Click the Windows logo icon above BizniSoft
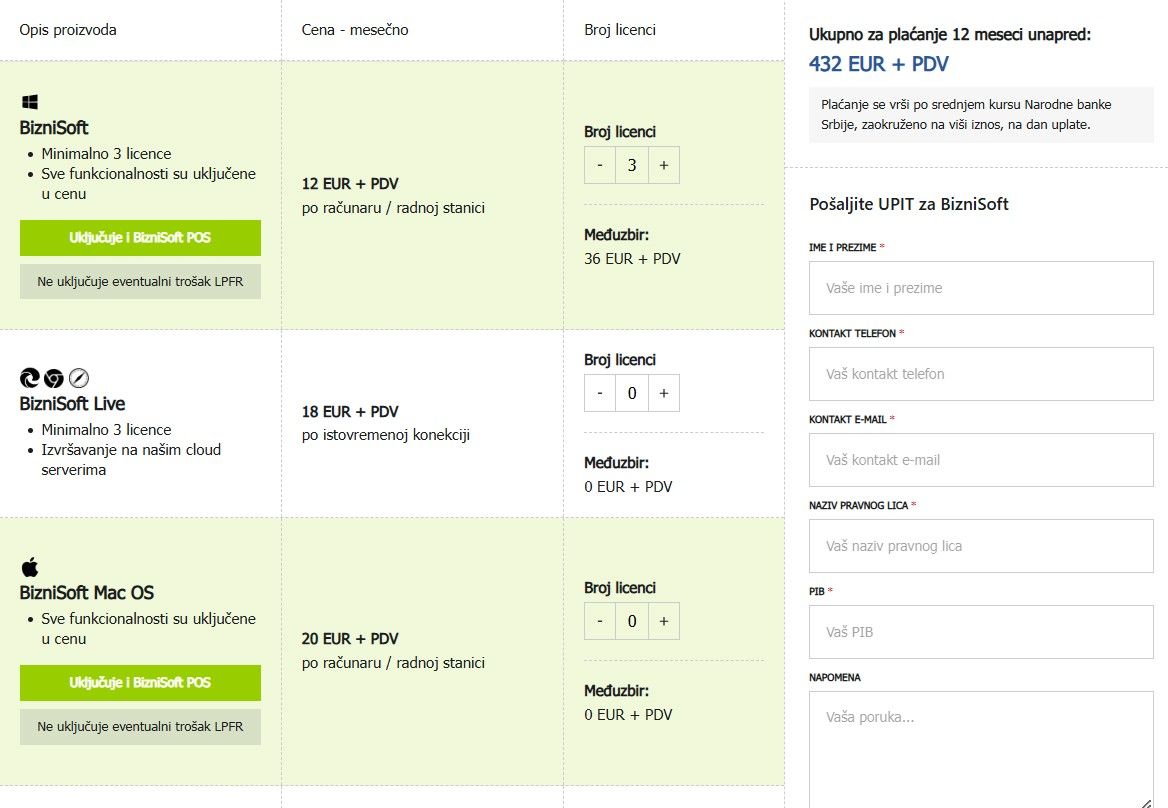Screen dimensions: 1168x808 (x=30, y=102)
